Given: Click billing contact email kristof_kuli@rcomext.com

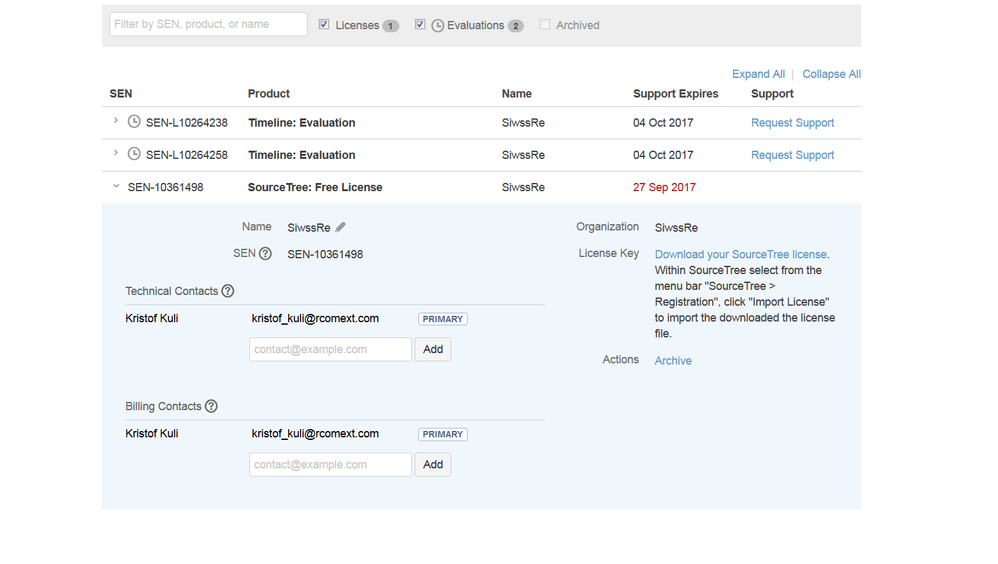Looking at the screenshot, I should pyautogui.click(x=315, y=434).
